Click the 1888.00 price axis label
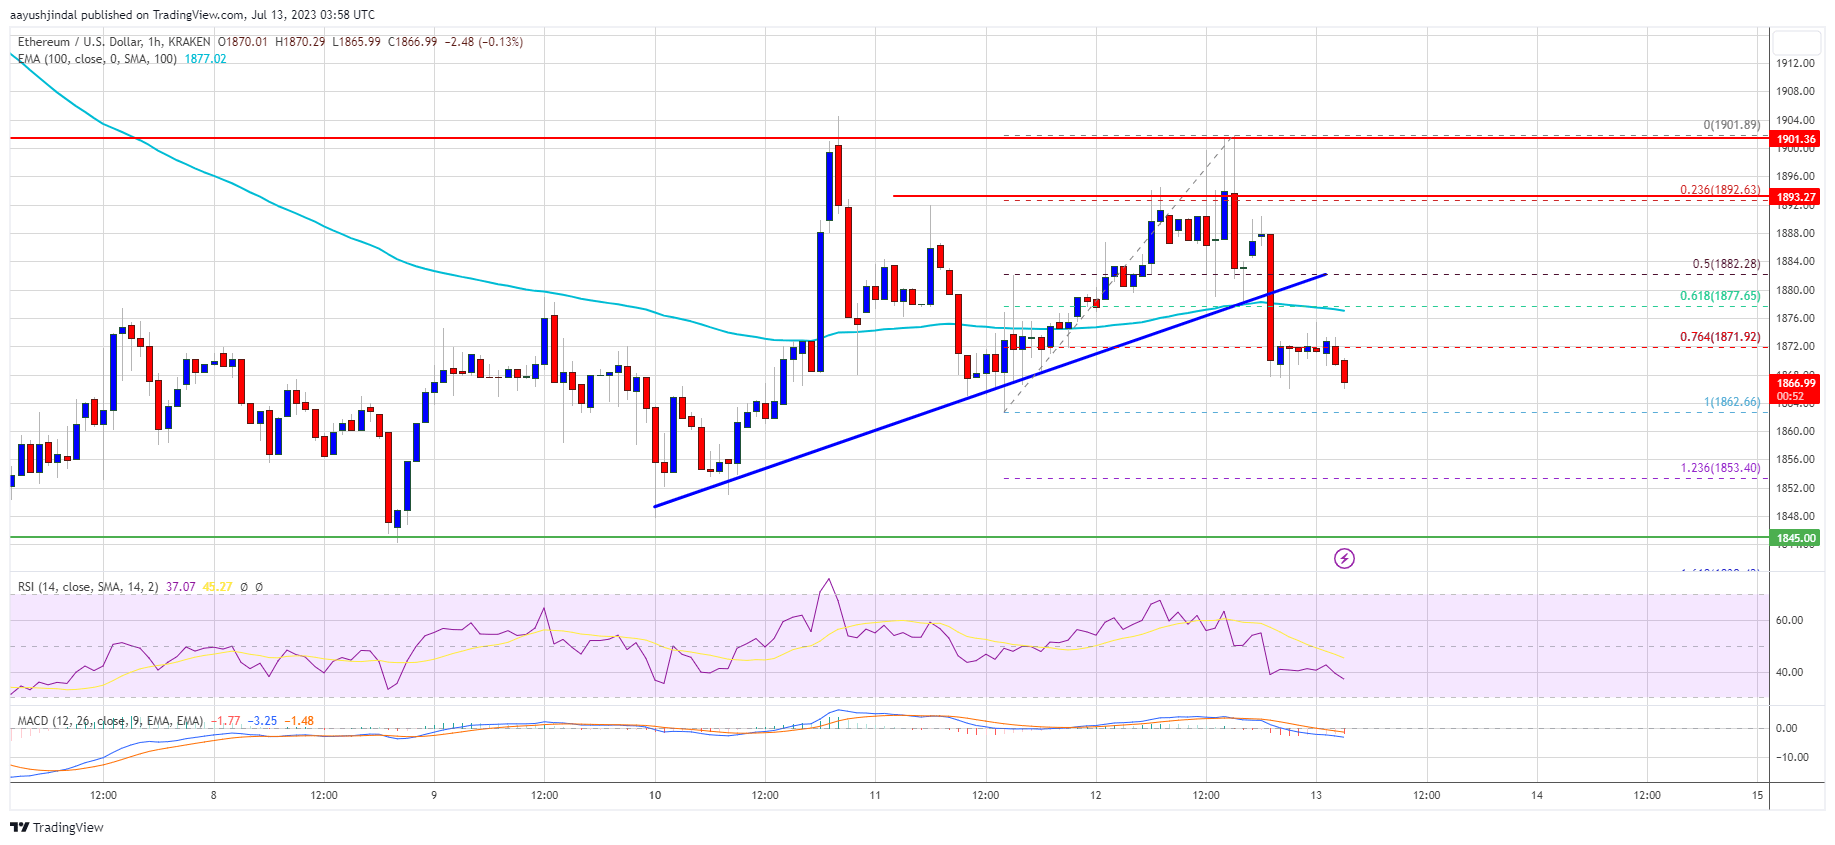 pyautogui.click(x=1795, y=233)
